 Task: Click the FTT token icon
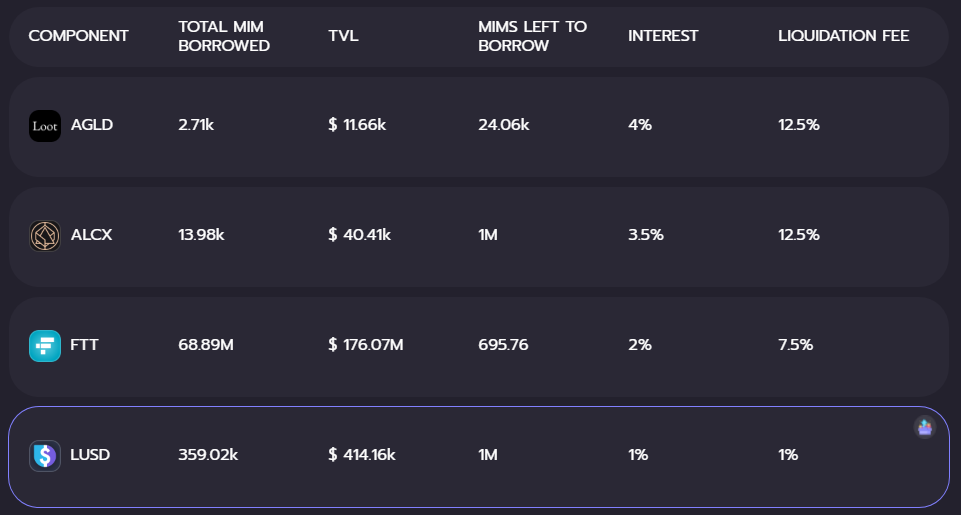click(x=45, y=346)
